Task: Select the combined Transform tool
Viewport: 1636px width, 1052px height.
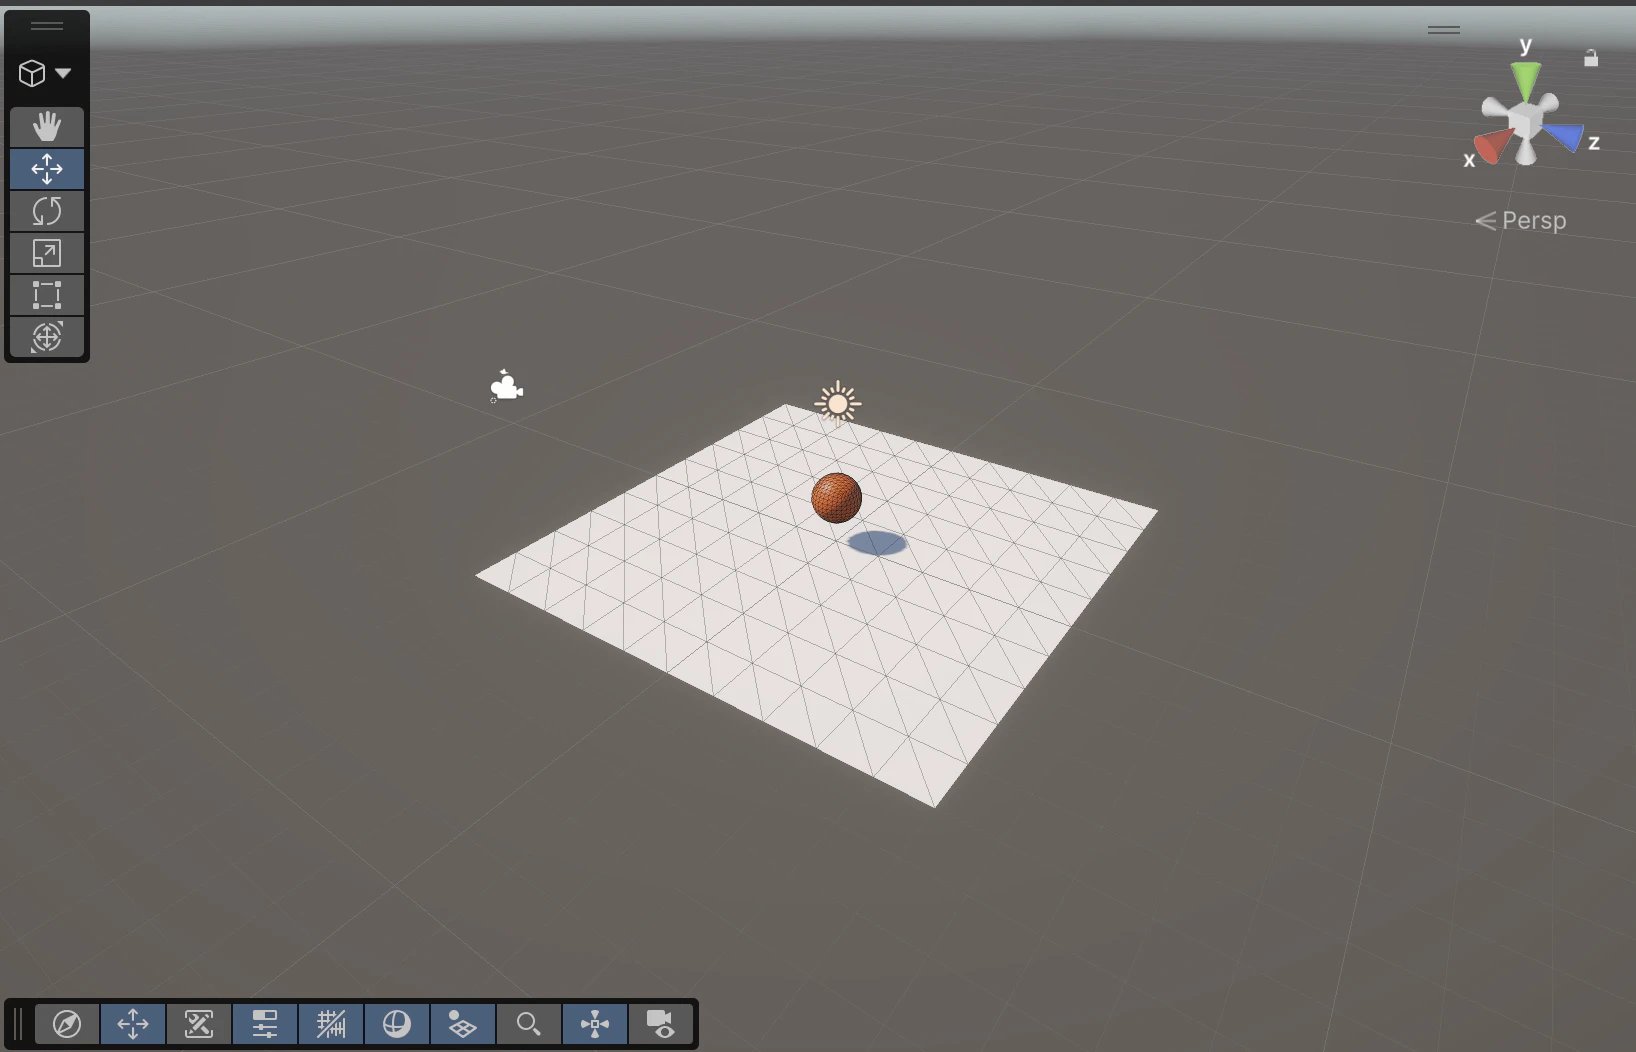Action: 47,337
